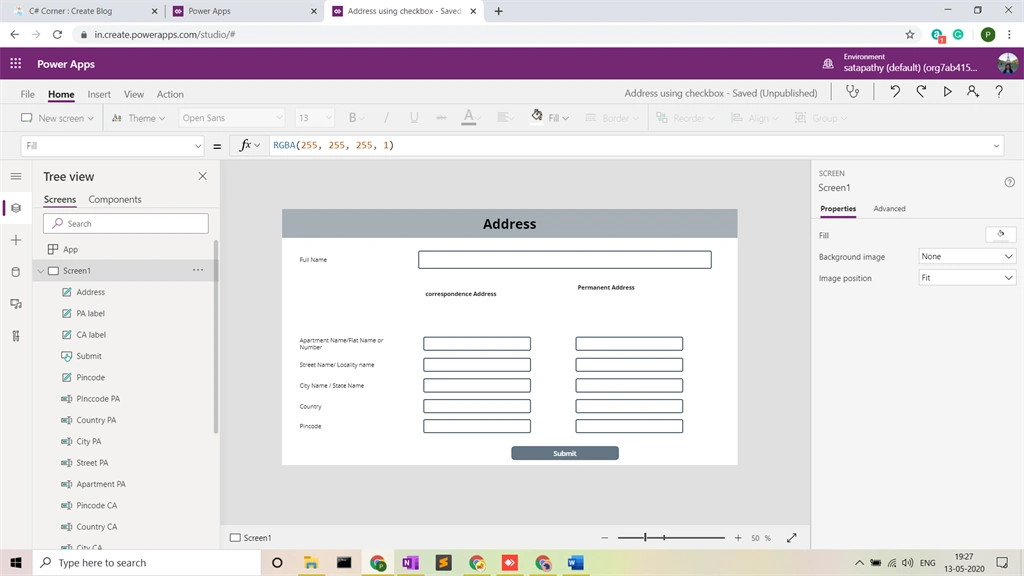Open the App checker stethoscope icon

click(x=852, y=92)
